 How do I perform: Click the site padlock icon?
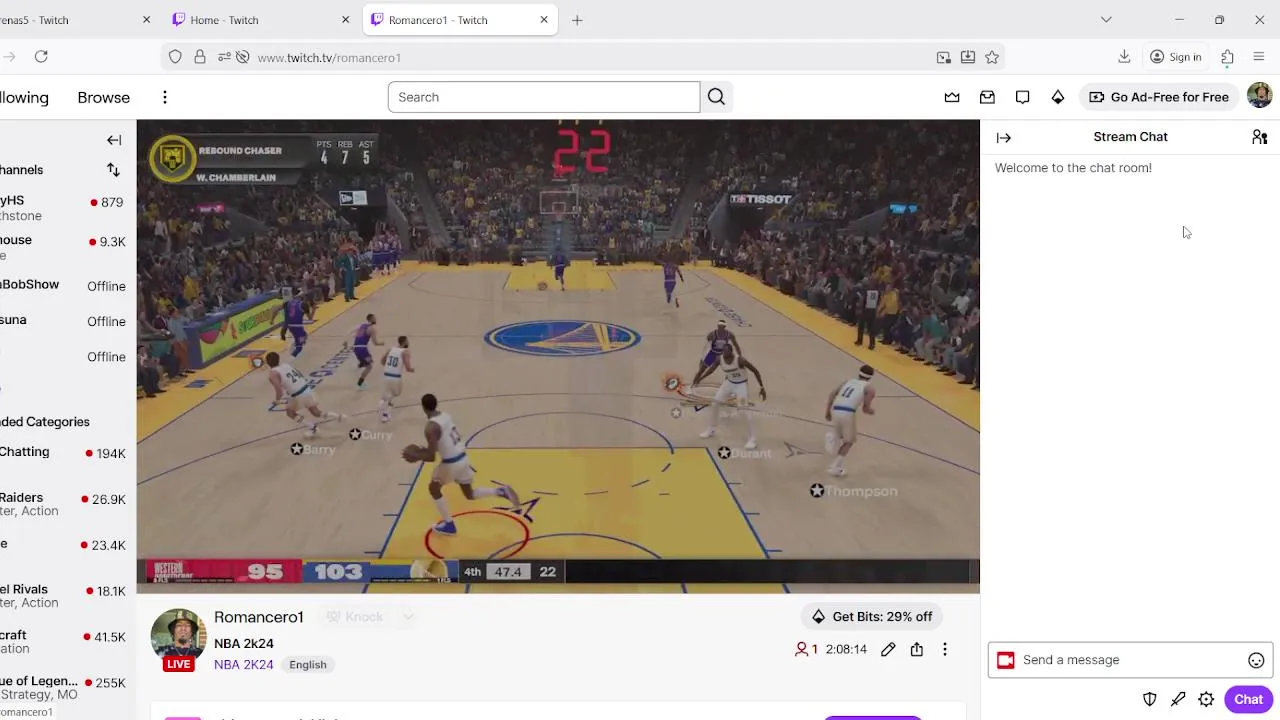click(x=200, y=57)
